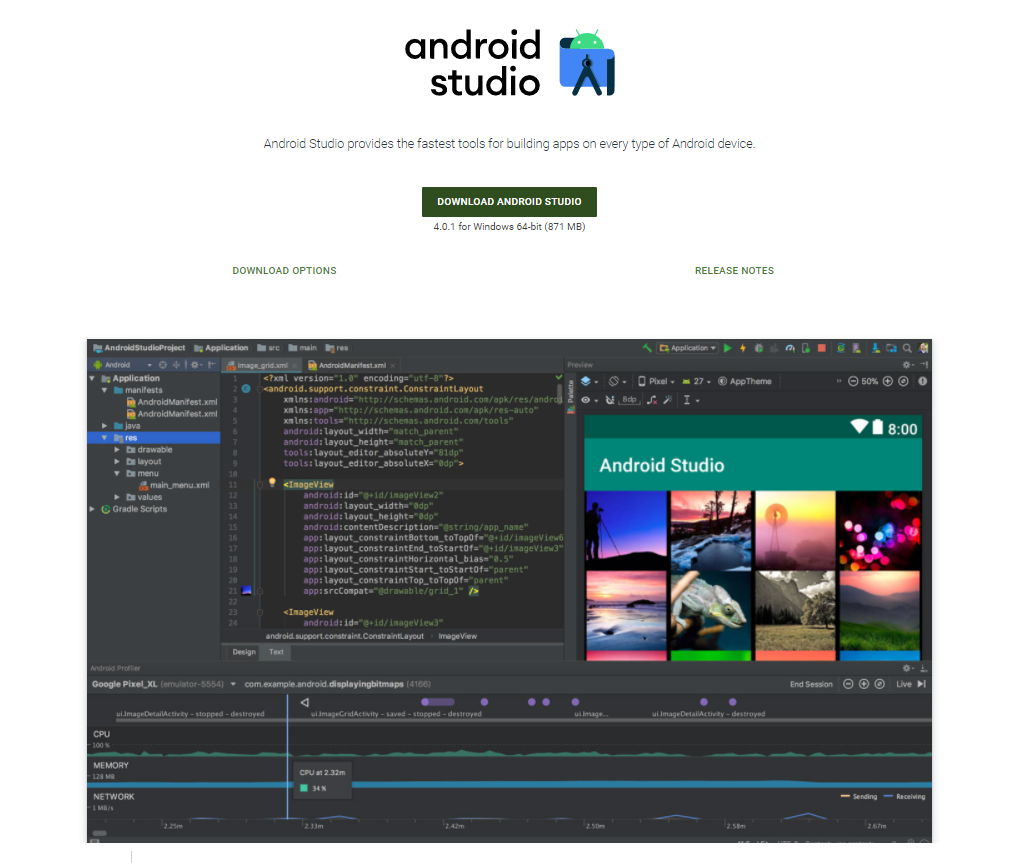1011x863 pixels.
Task: Click the lightning Apply Changes icon
Action: [x=743, y=348]
